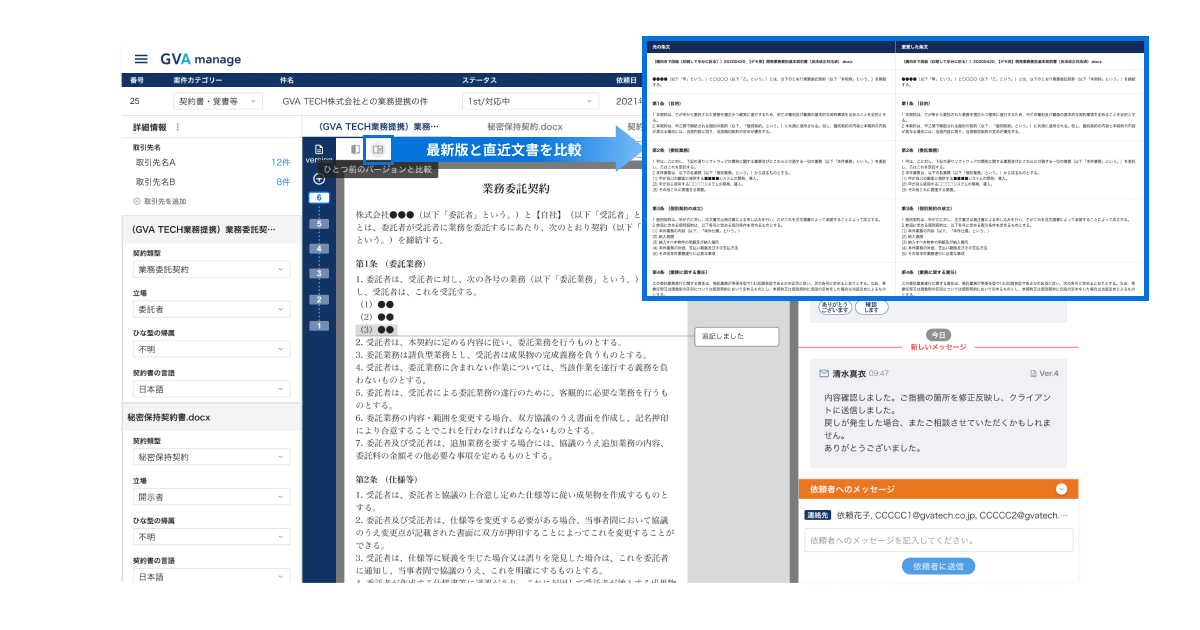Screen dimensions: 1200x630
Task: Click the 案件カテゴリー column header
Action: tap(200, 79)
